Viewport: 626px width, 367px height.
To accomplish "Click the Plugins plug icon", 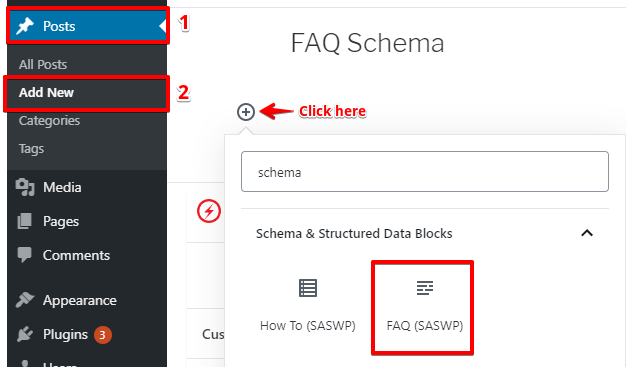I will click(25, 334).
